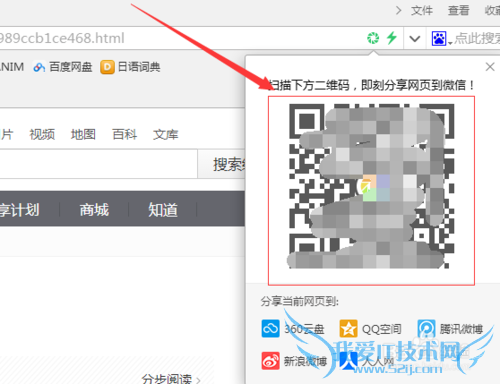The height and width of the screenshot is (384, 500).
Task: Expand the menu bar chevron arrow
Action: (x=398, y=11)
